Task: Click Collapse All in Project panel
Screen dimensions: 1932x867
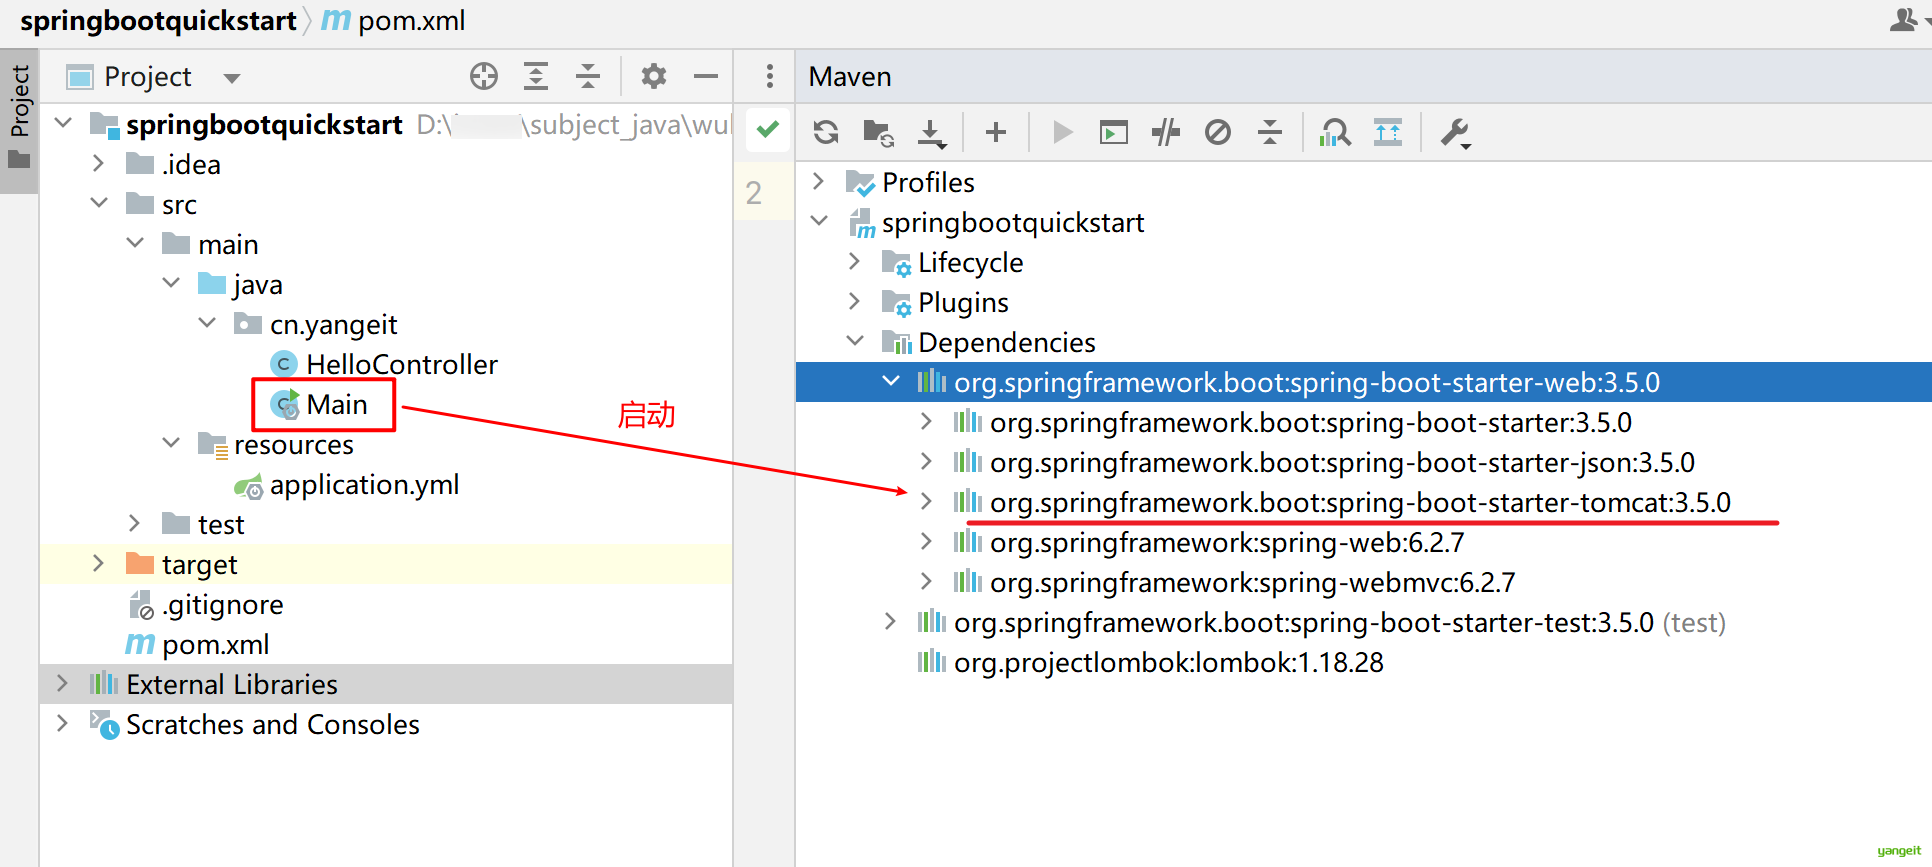Action: coord(588,76)
